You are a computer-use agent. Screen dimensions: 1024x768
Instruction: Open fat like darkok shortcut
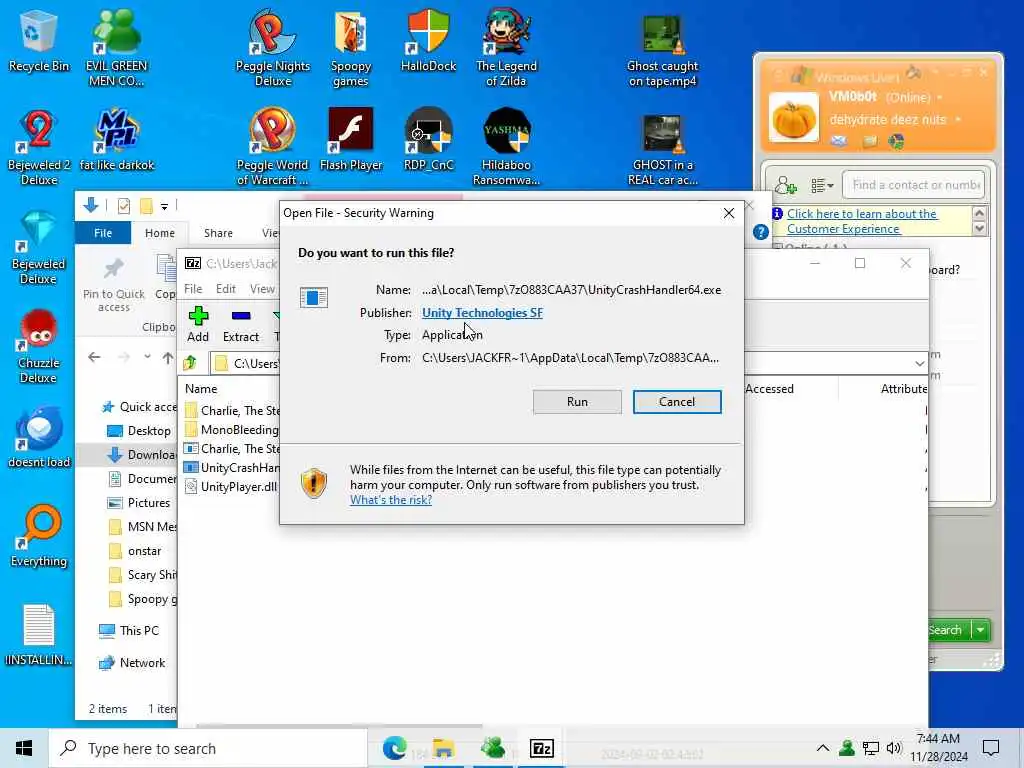(x=116, y=140)
